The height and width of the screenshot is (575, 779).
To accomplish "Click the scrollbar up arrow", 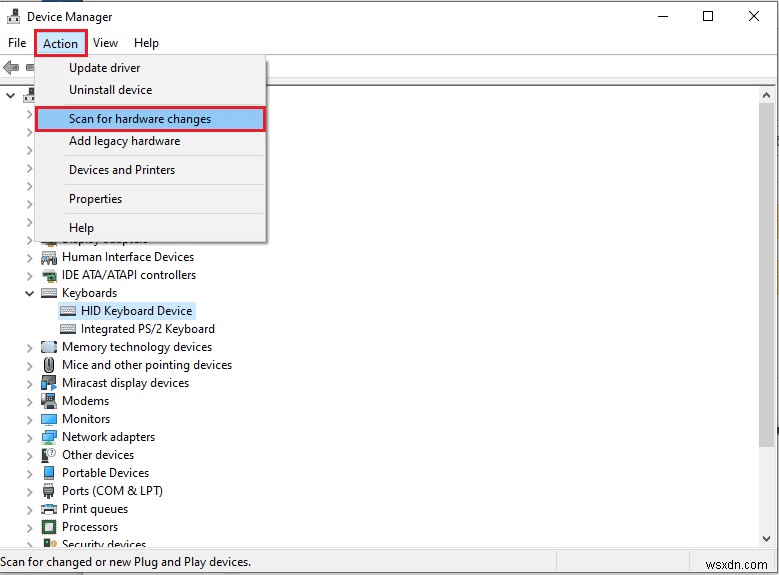I will pos(767,95).
